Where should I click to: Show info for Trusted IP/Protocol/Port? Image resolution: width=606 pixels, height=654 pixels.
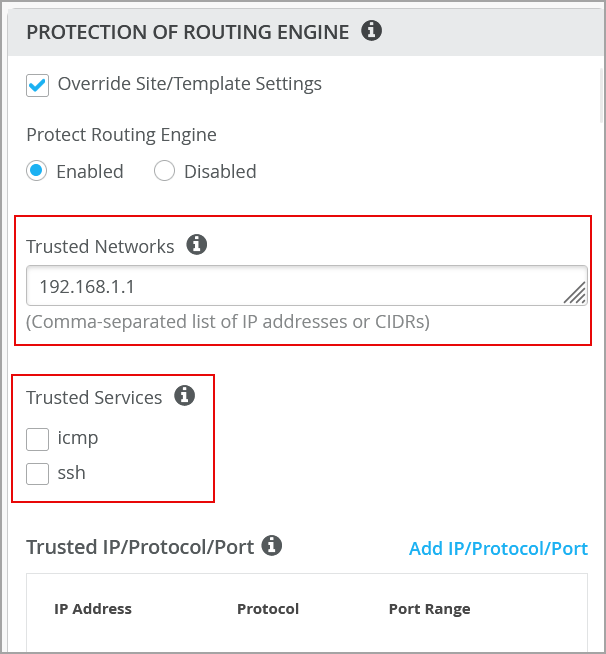[x=272, y=546]
